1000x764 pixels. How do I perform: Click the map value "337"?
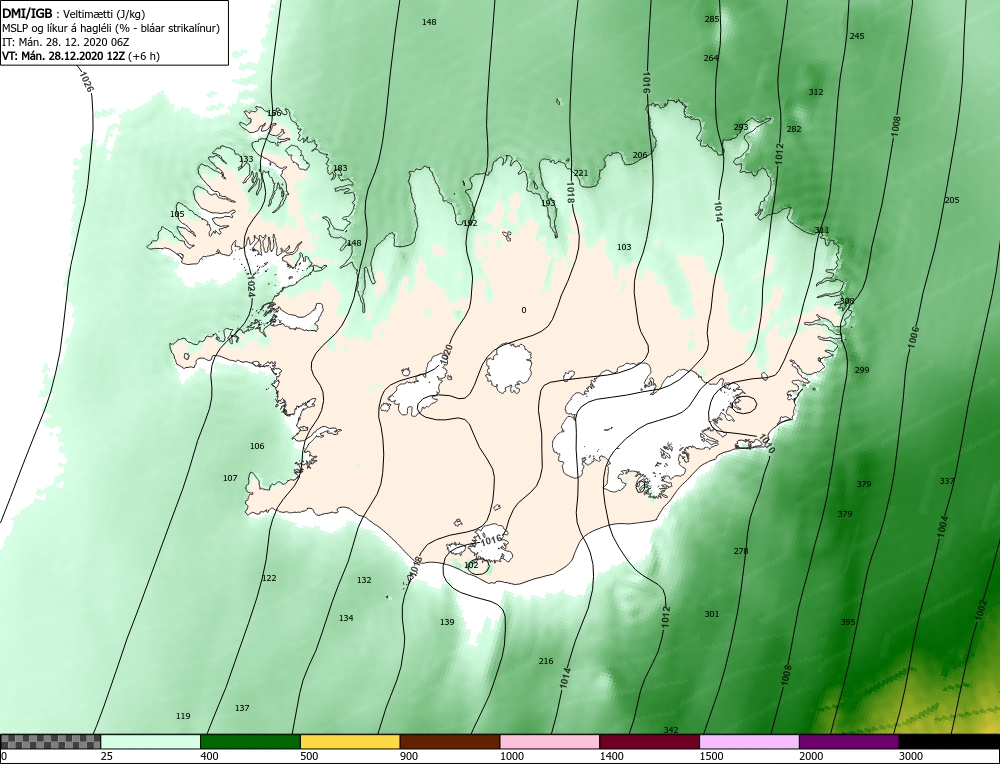tap(947, 481)
